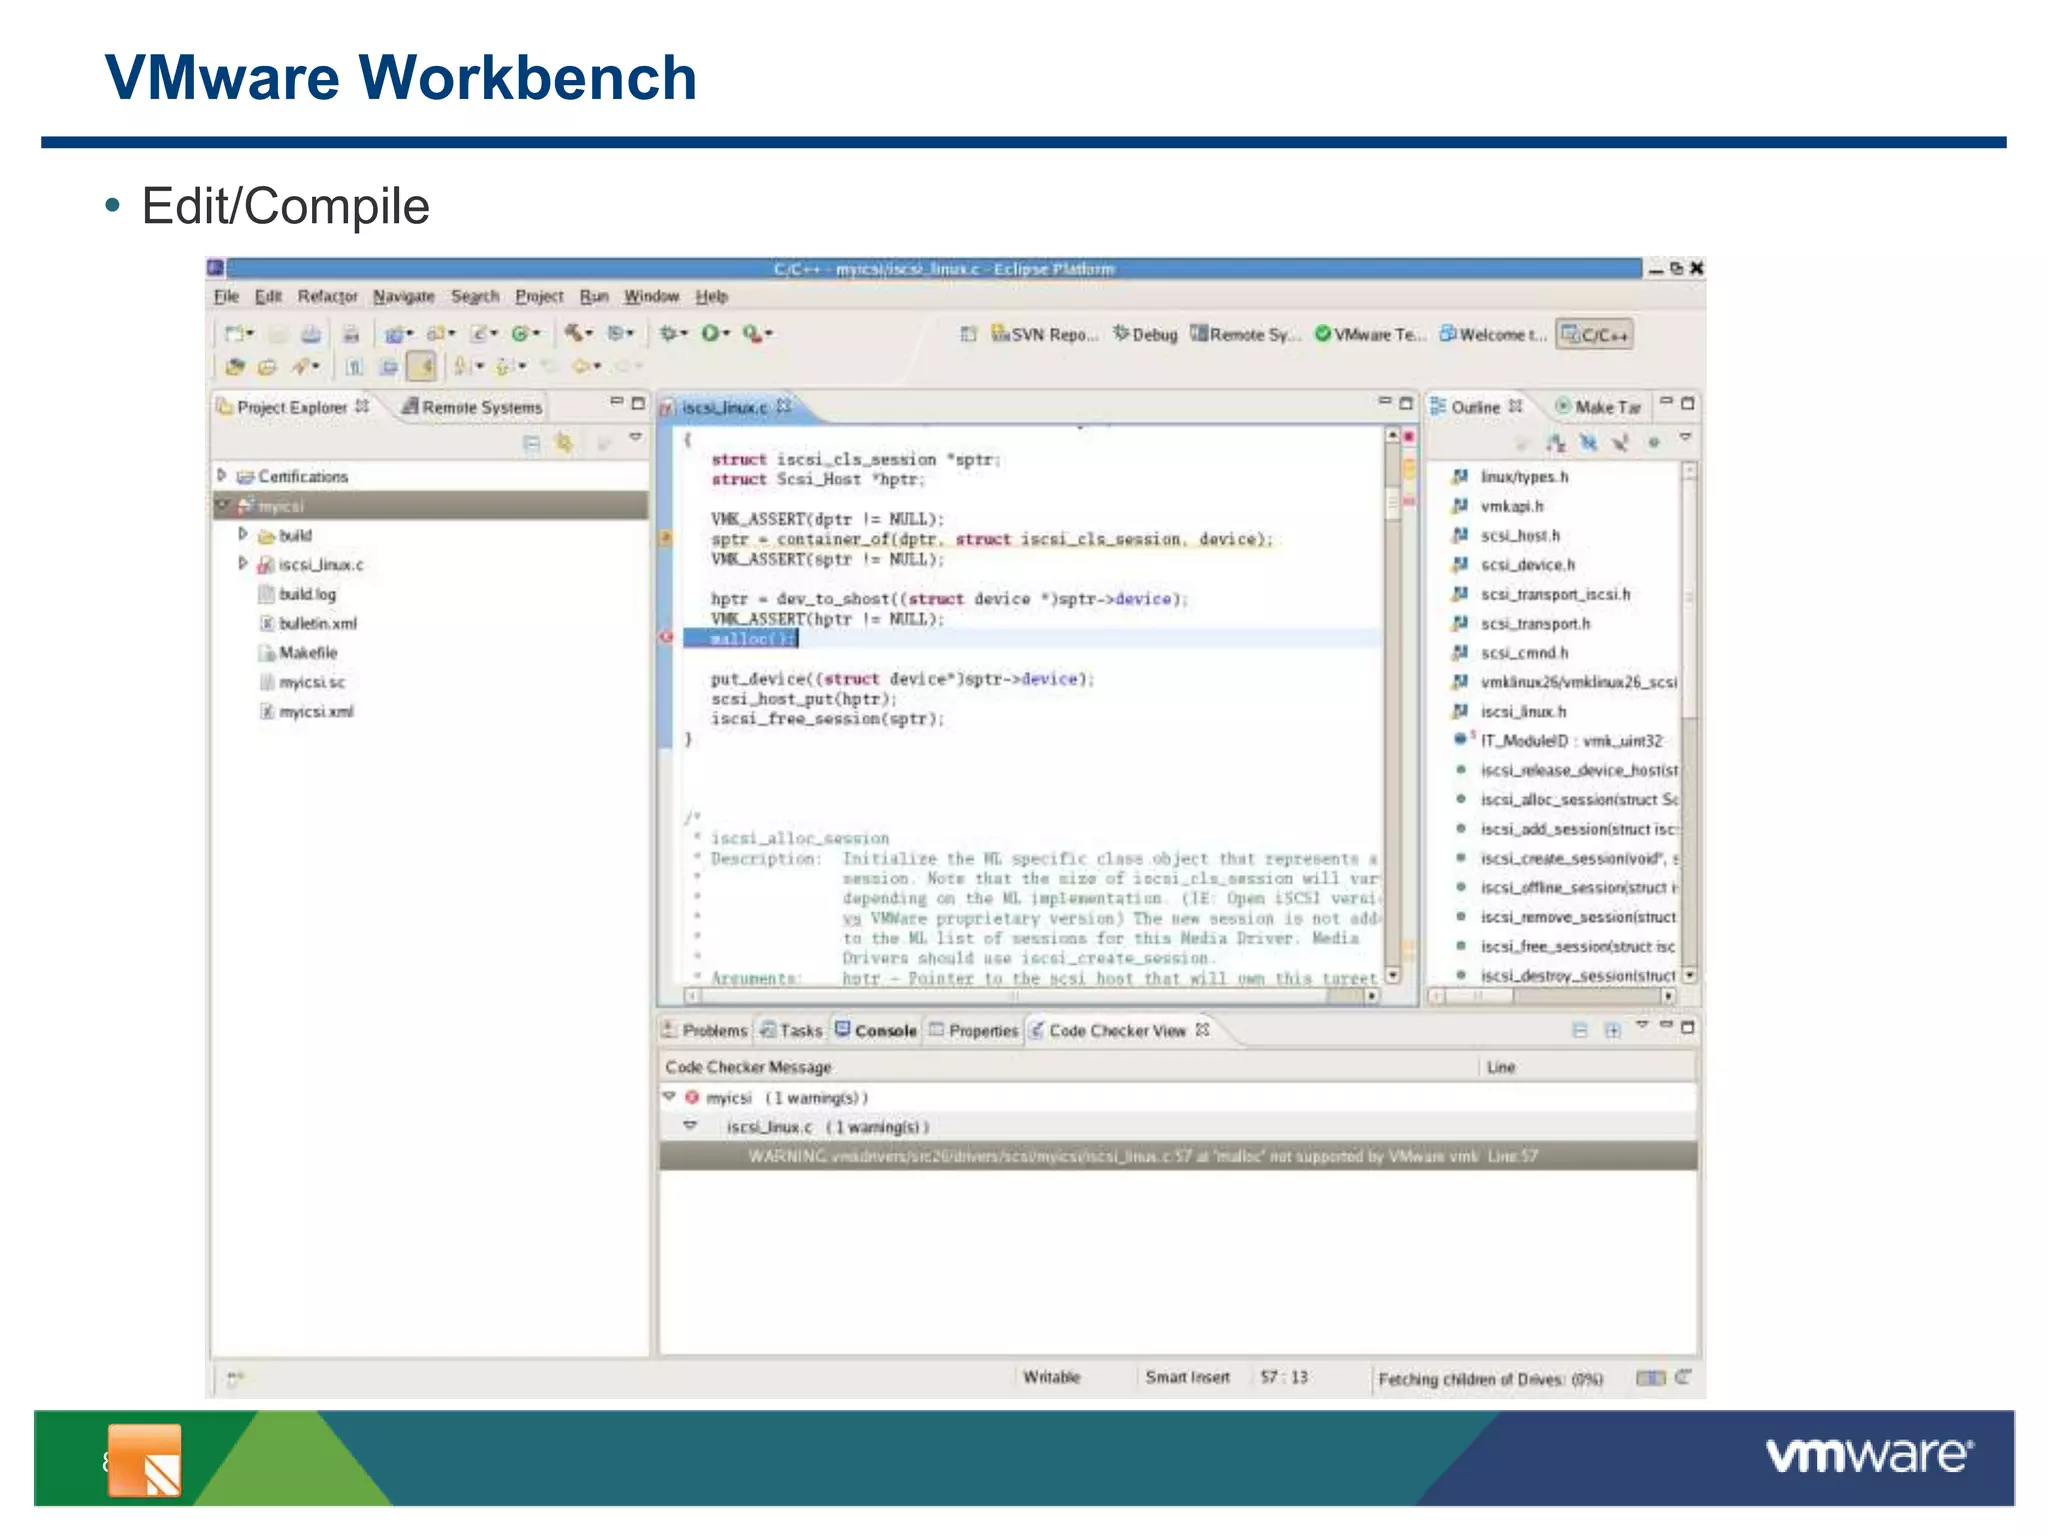Open the File menu
The width and height of the screenshot is (2048, 1536).
226,296
